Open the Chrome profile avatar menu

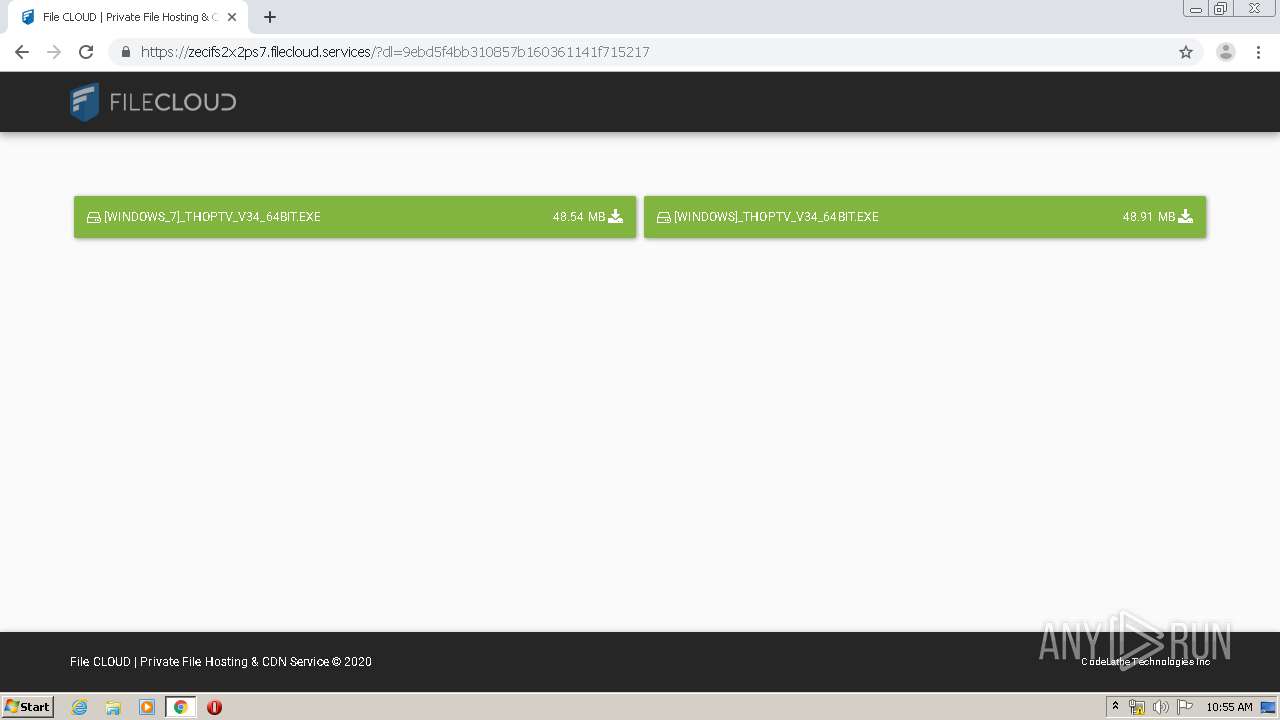1226,52
